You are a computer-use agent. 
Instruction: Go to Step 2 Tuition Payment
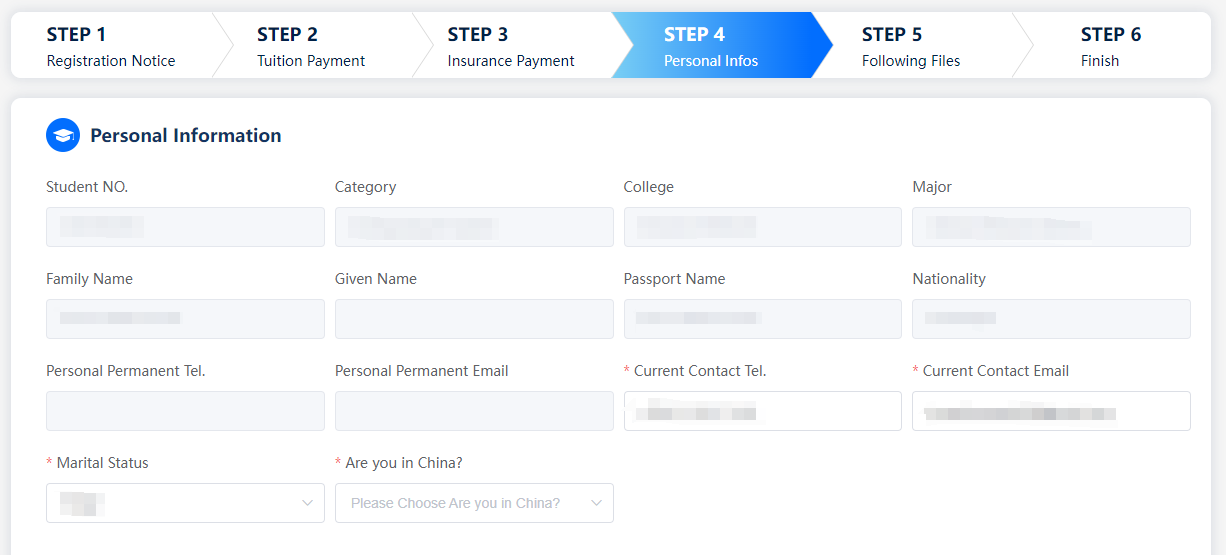pyautogui.click(x=311, y=46)
